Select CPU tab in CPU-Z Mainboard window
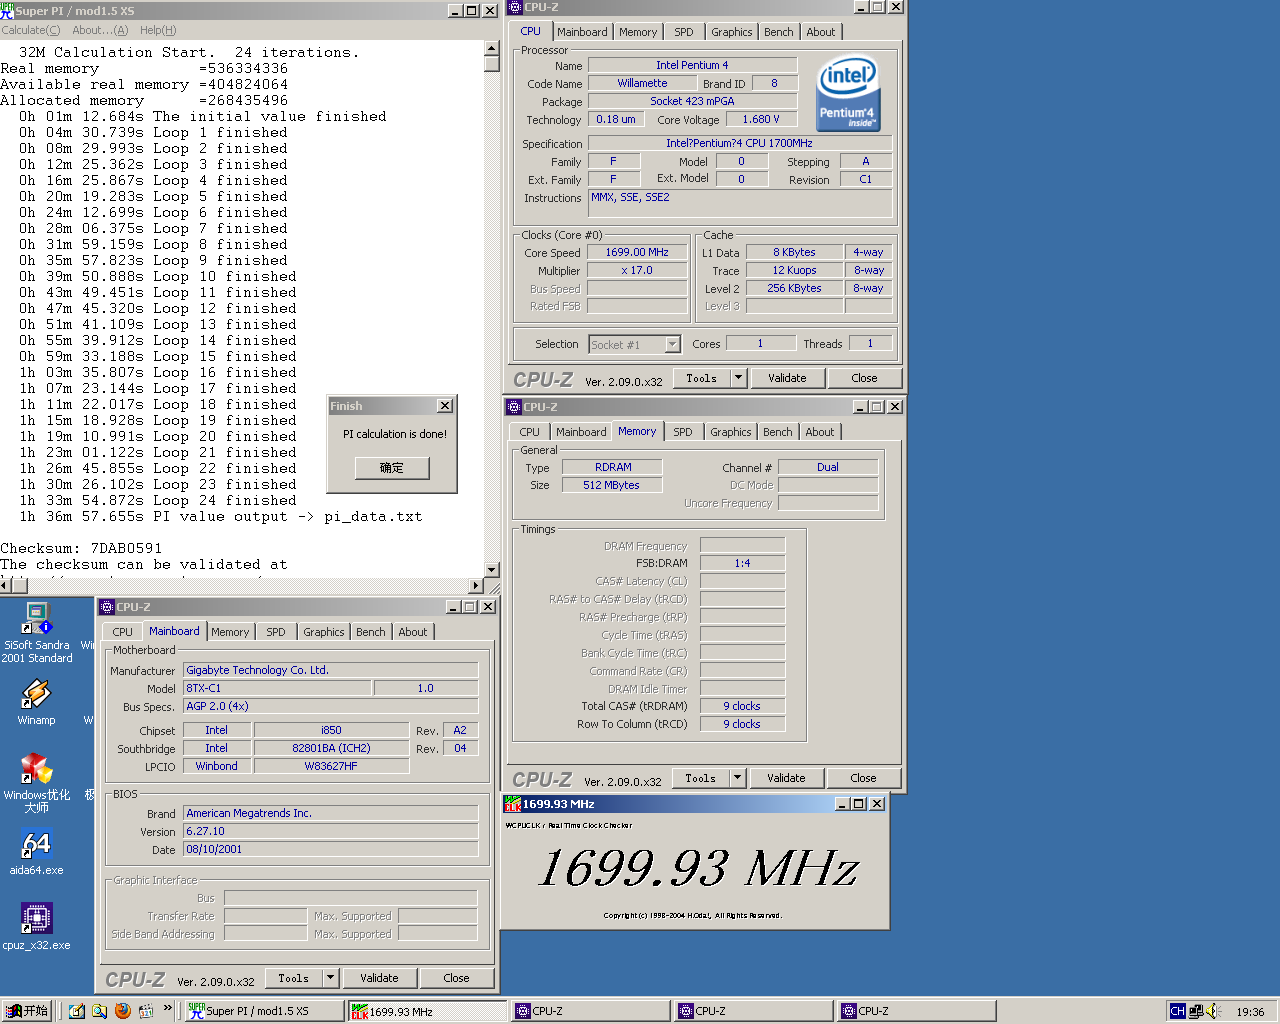1280x1024 pixels. pyautogui.click(x=123, y=632)
